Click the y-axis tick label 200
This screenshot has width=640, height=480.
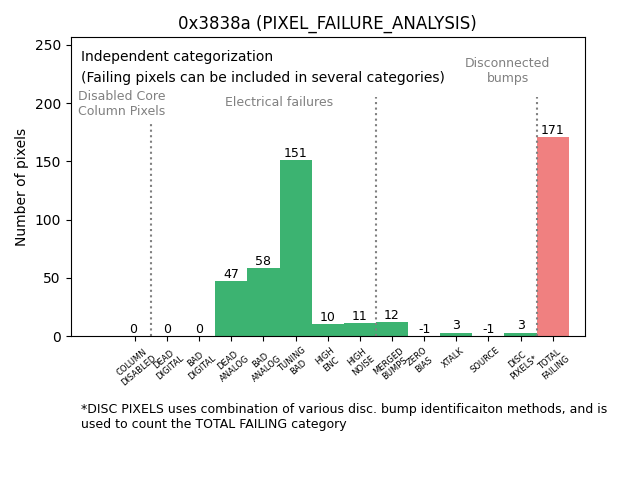pyautogui.click(x=48, y=104)
